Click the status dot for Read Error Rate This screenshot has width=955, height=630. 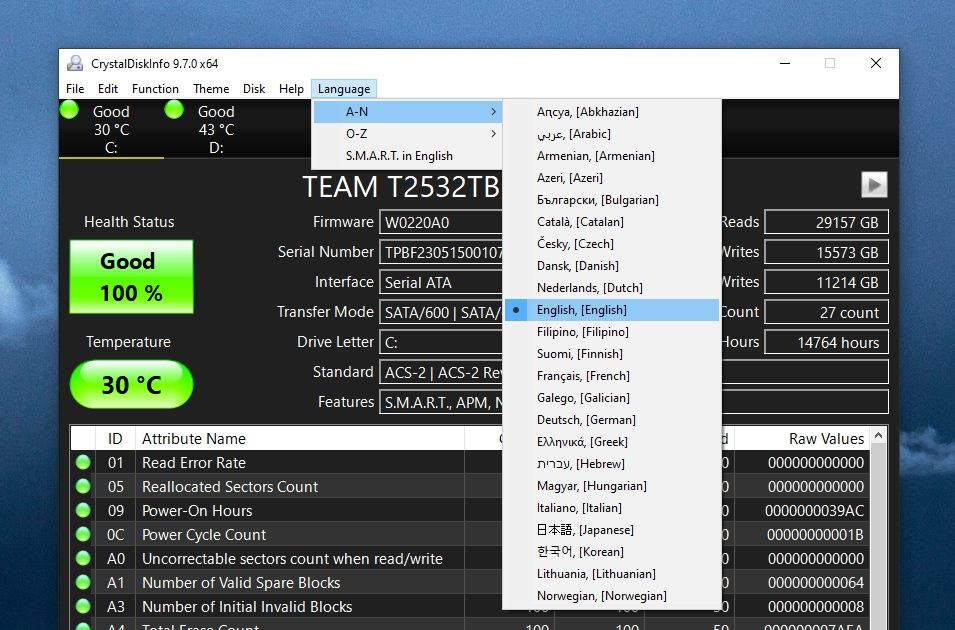[x=83, y=462]
